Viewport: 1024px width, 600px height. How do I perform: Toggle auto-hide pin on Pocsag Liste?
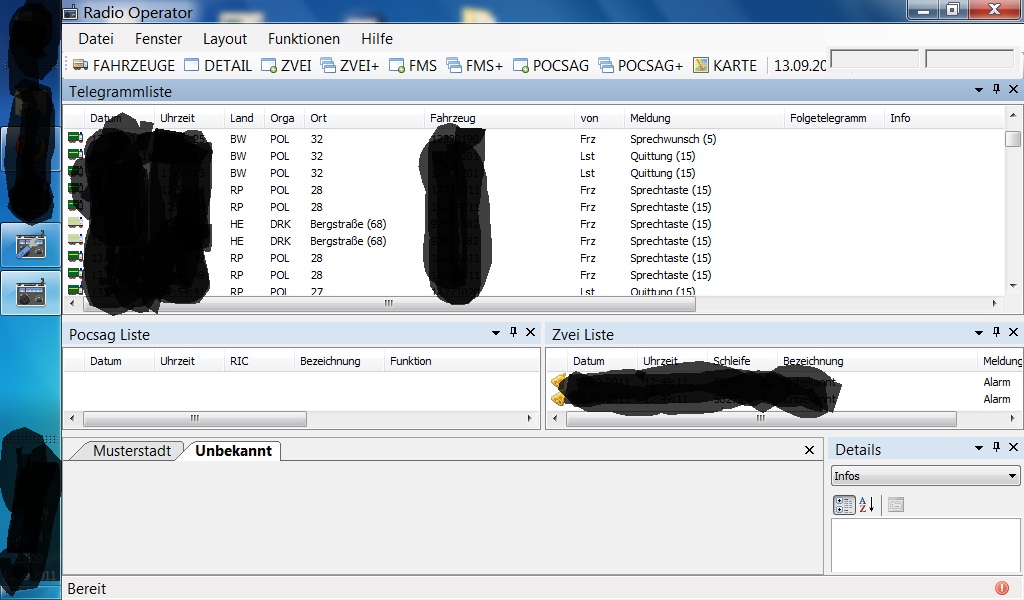pyautogui.click(x=513, y=333)
